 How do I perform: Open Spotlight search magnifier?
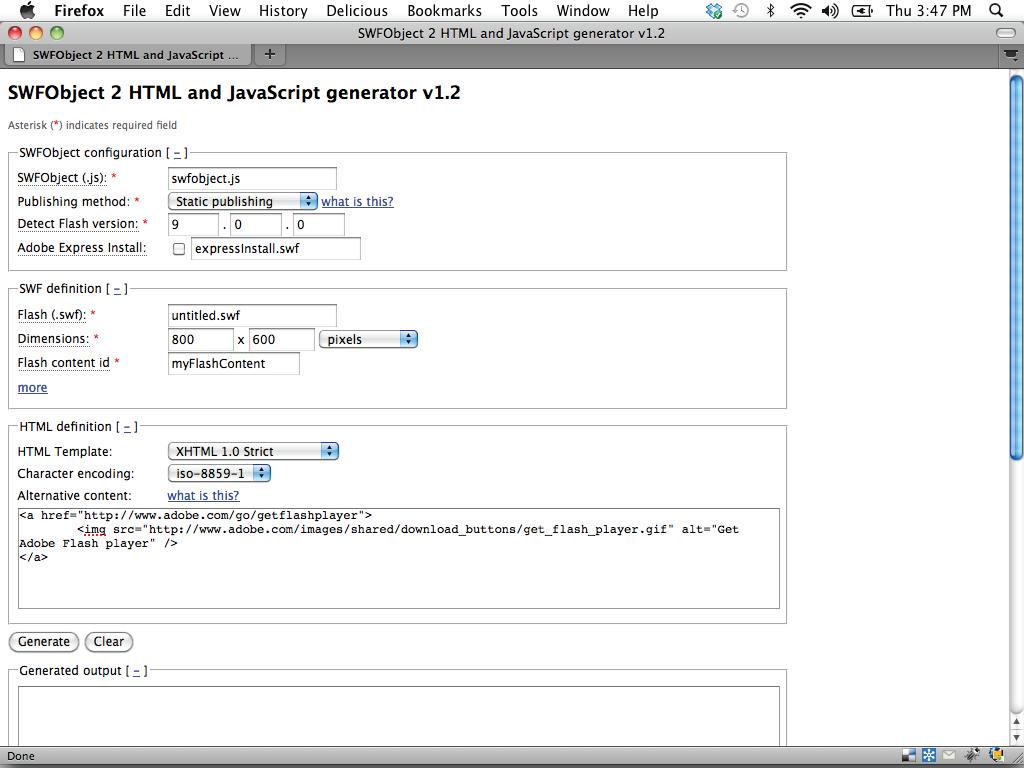[996, 10]
